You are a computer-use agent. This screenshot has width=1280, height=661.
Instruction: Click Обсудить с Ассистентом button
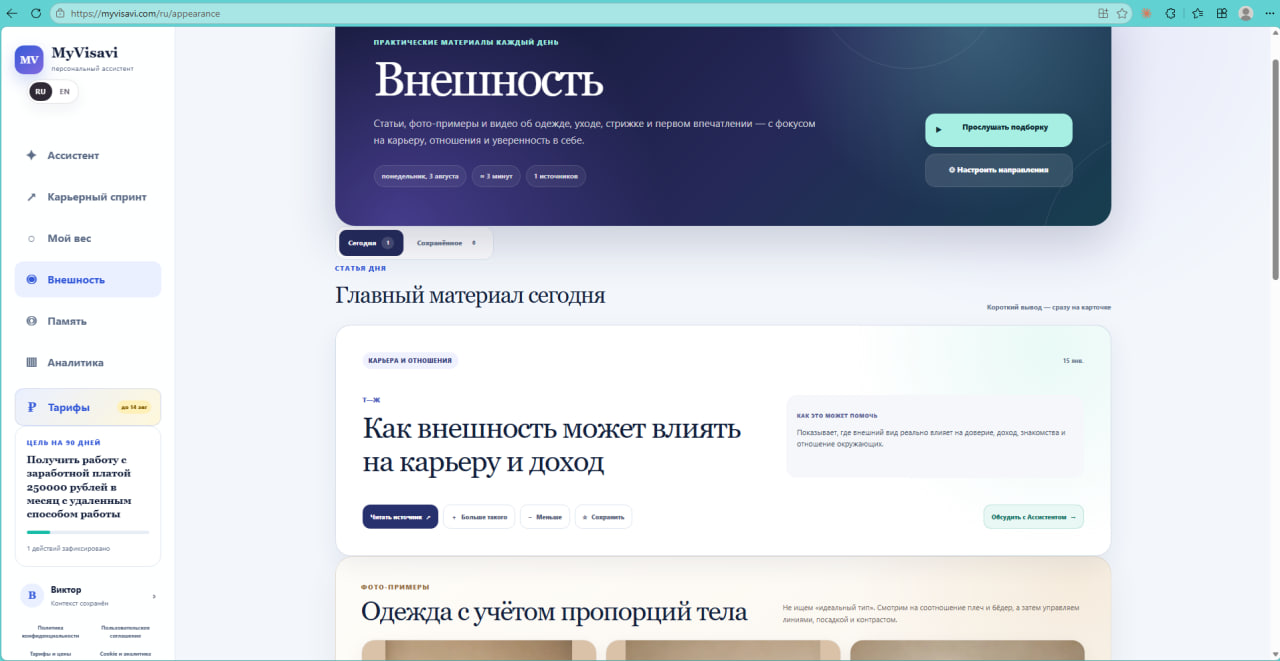pos(1033,517)
